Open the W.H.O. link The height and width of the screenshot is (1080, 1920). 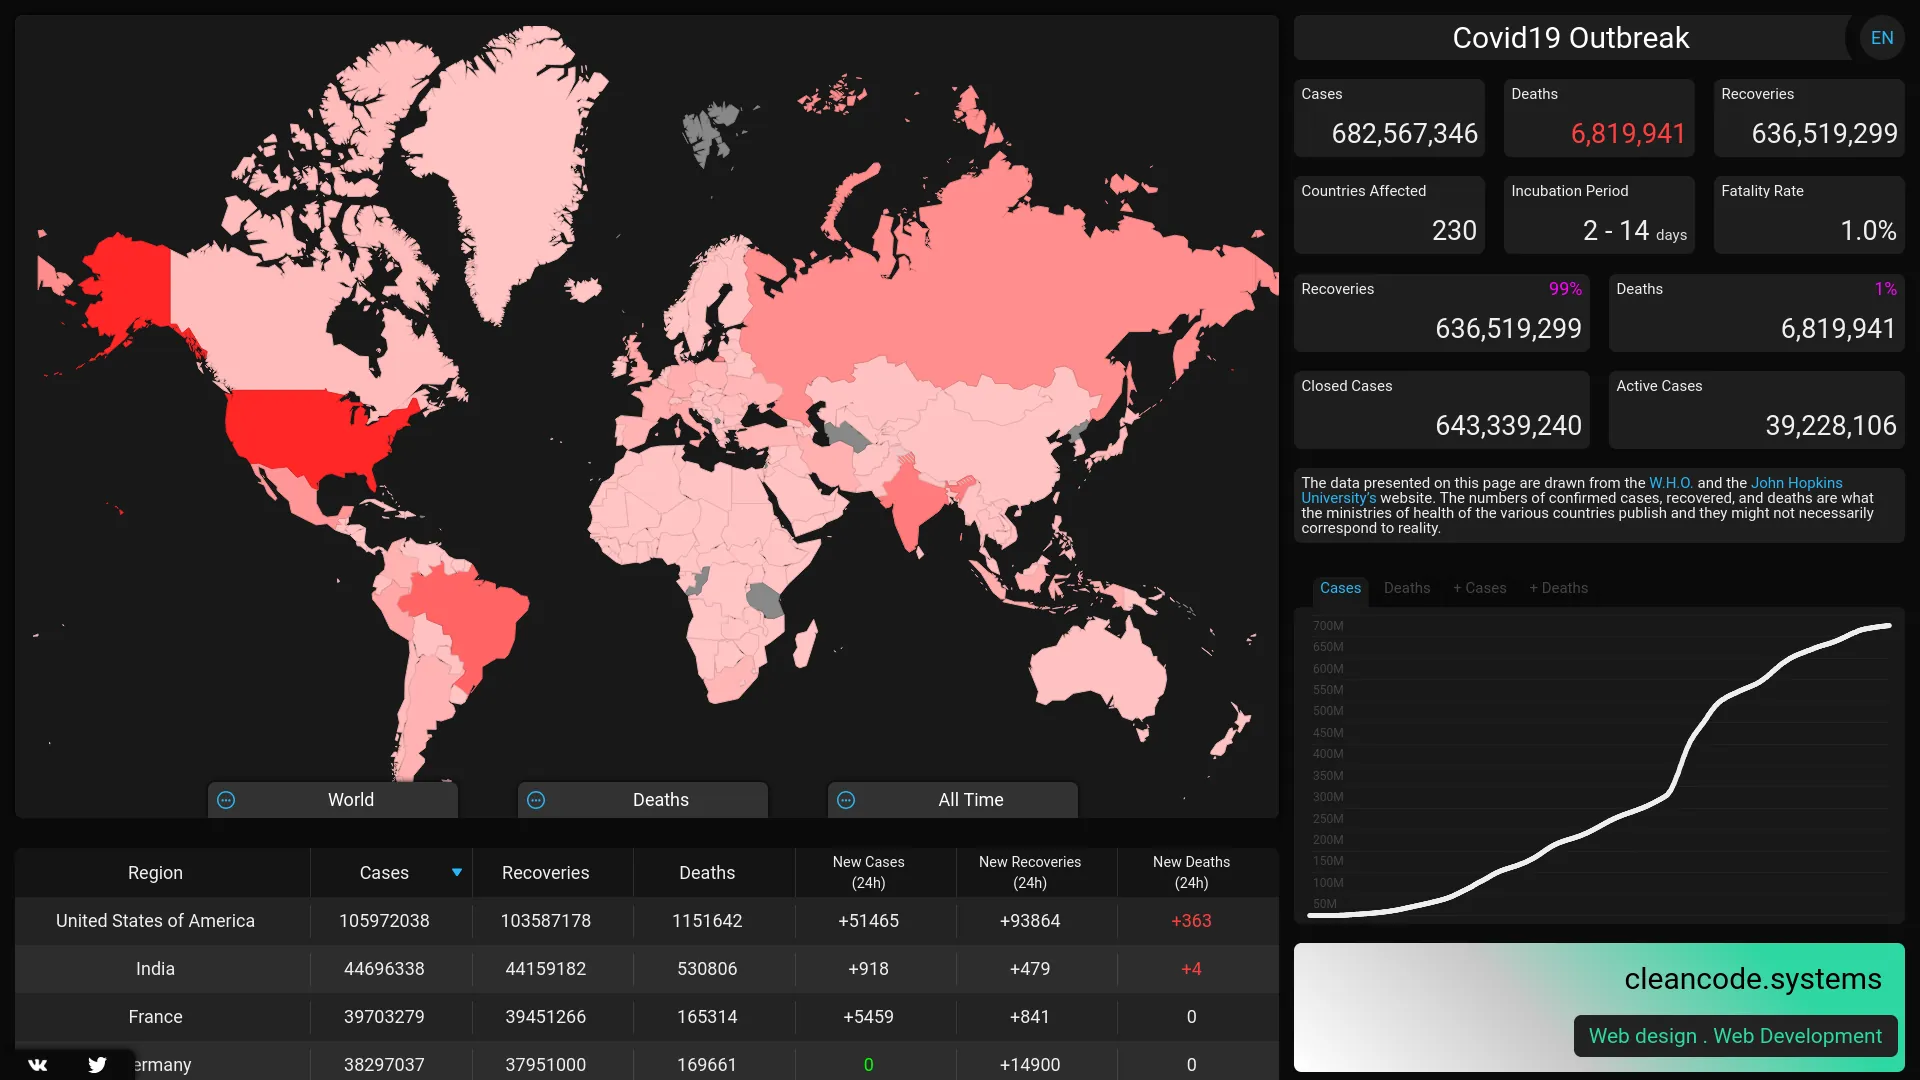[1671, 483]
